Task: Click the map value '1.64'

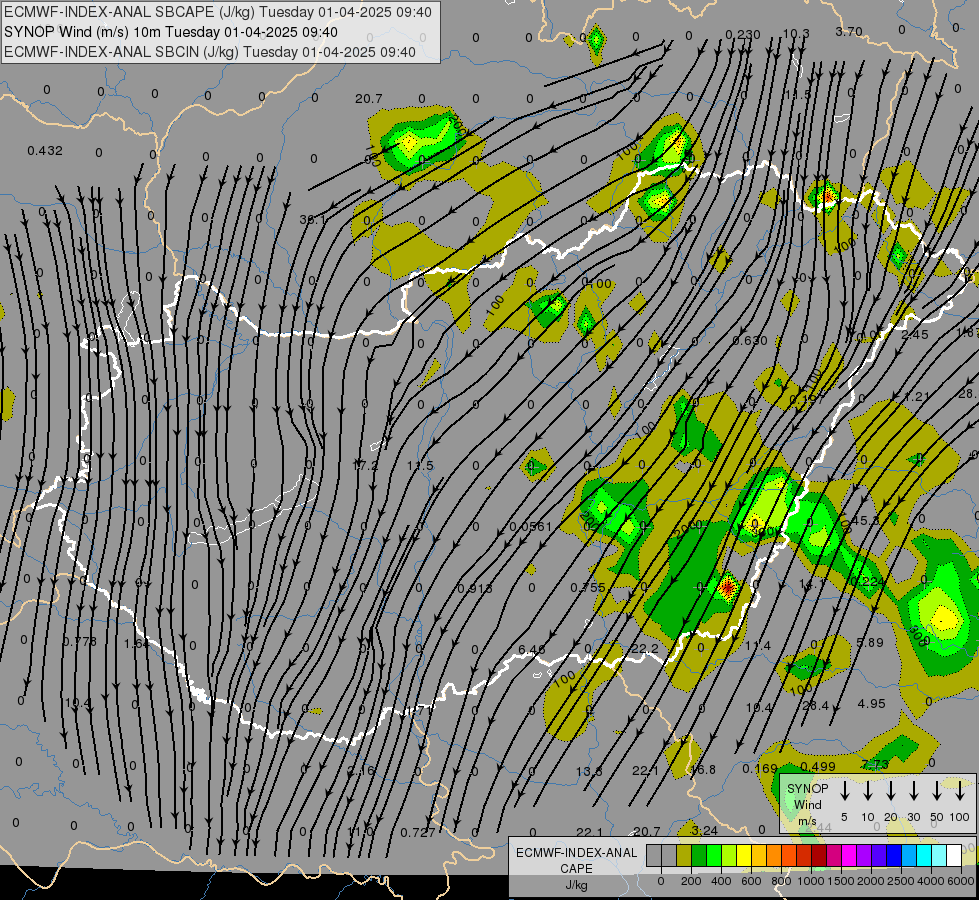Action: pos(136,643)
